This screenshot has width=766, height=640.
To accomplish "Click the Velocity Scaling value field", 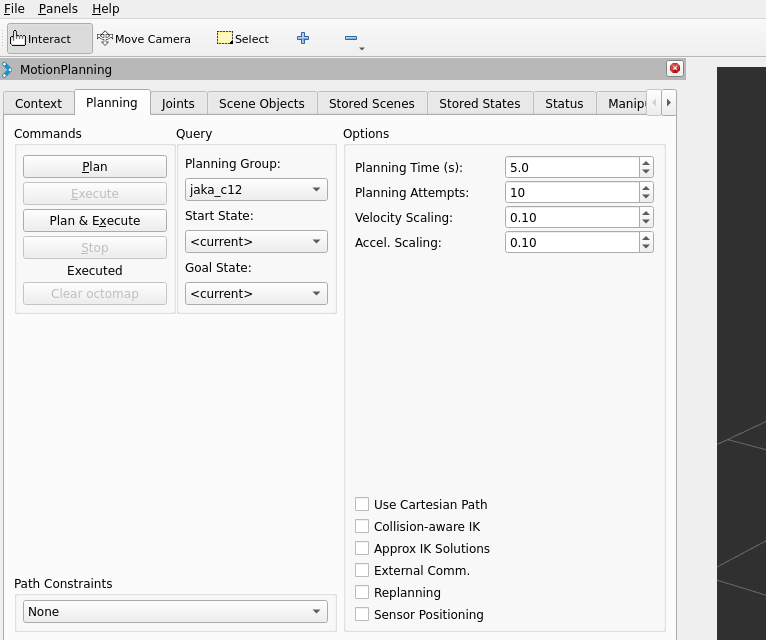I will (x=572, y=217).
